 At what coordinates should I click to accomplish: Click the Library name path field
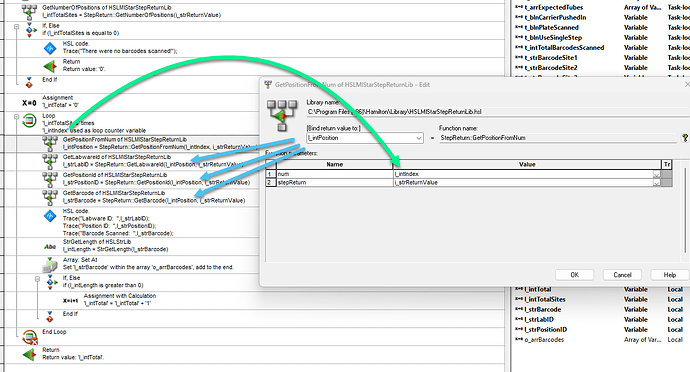(498, 112)
